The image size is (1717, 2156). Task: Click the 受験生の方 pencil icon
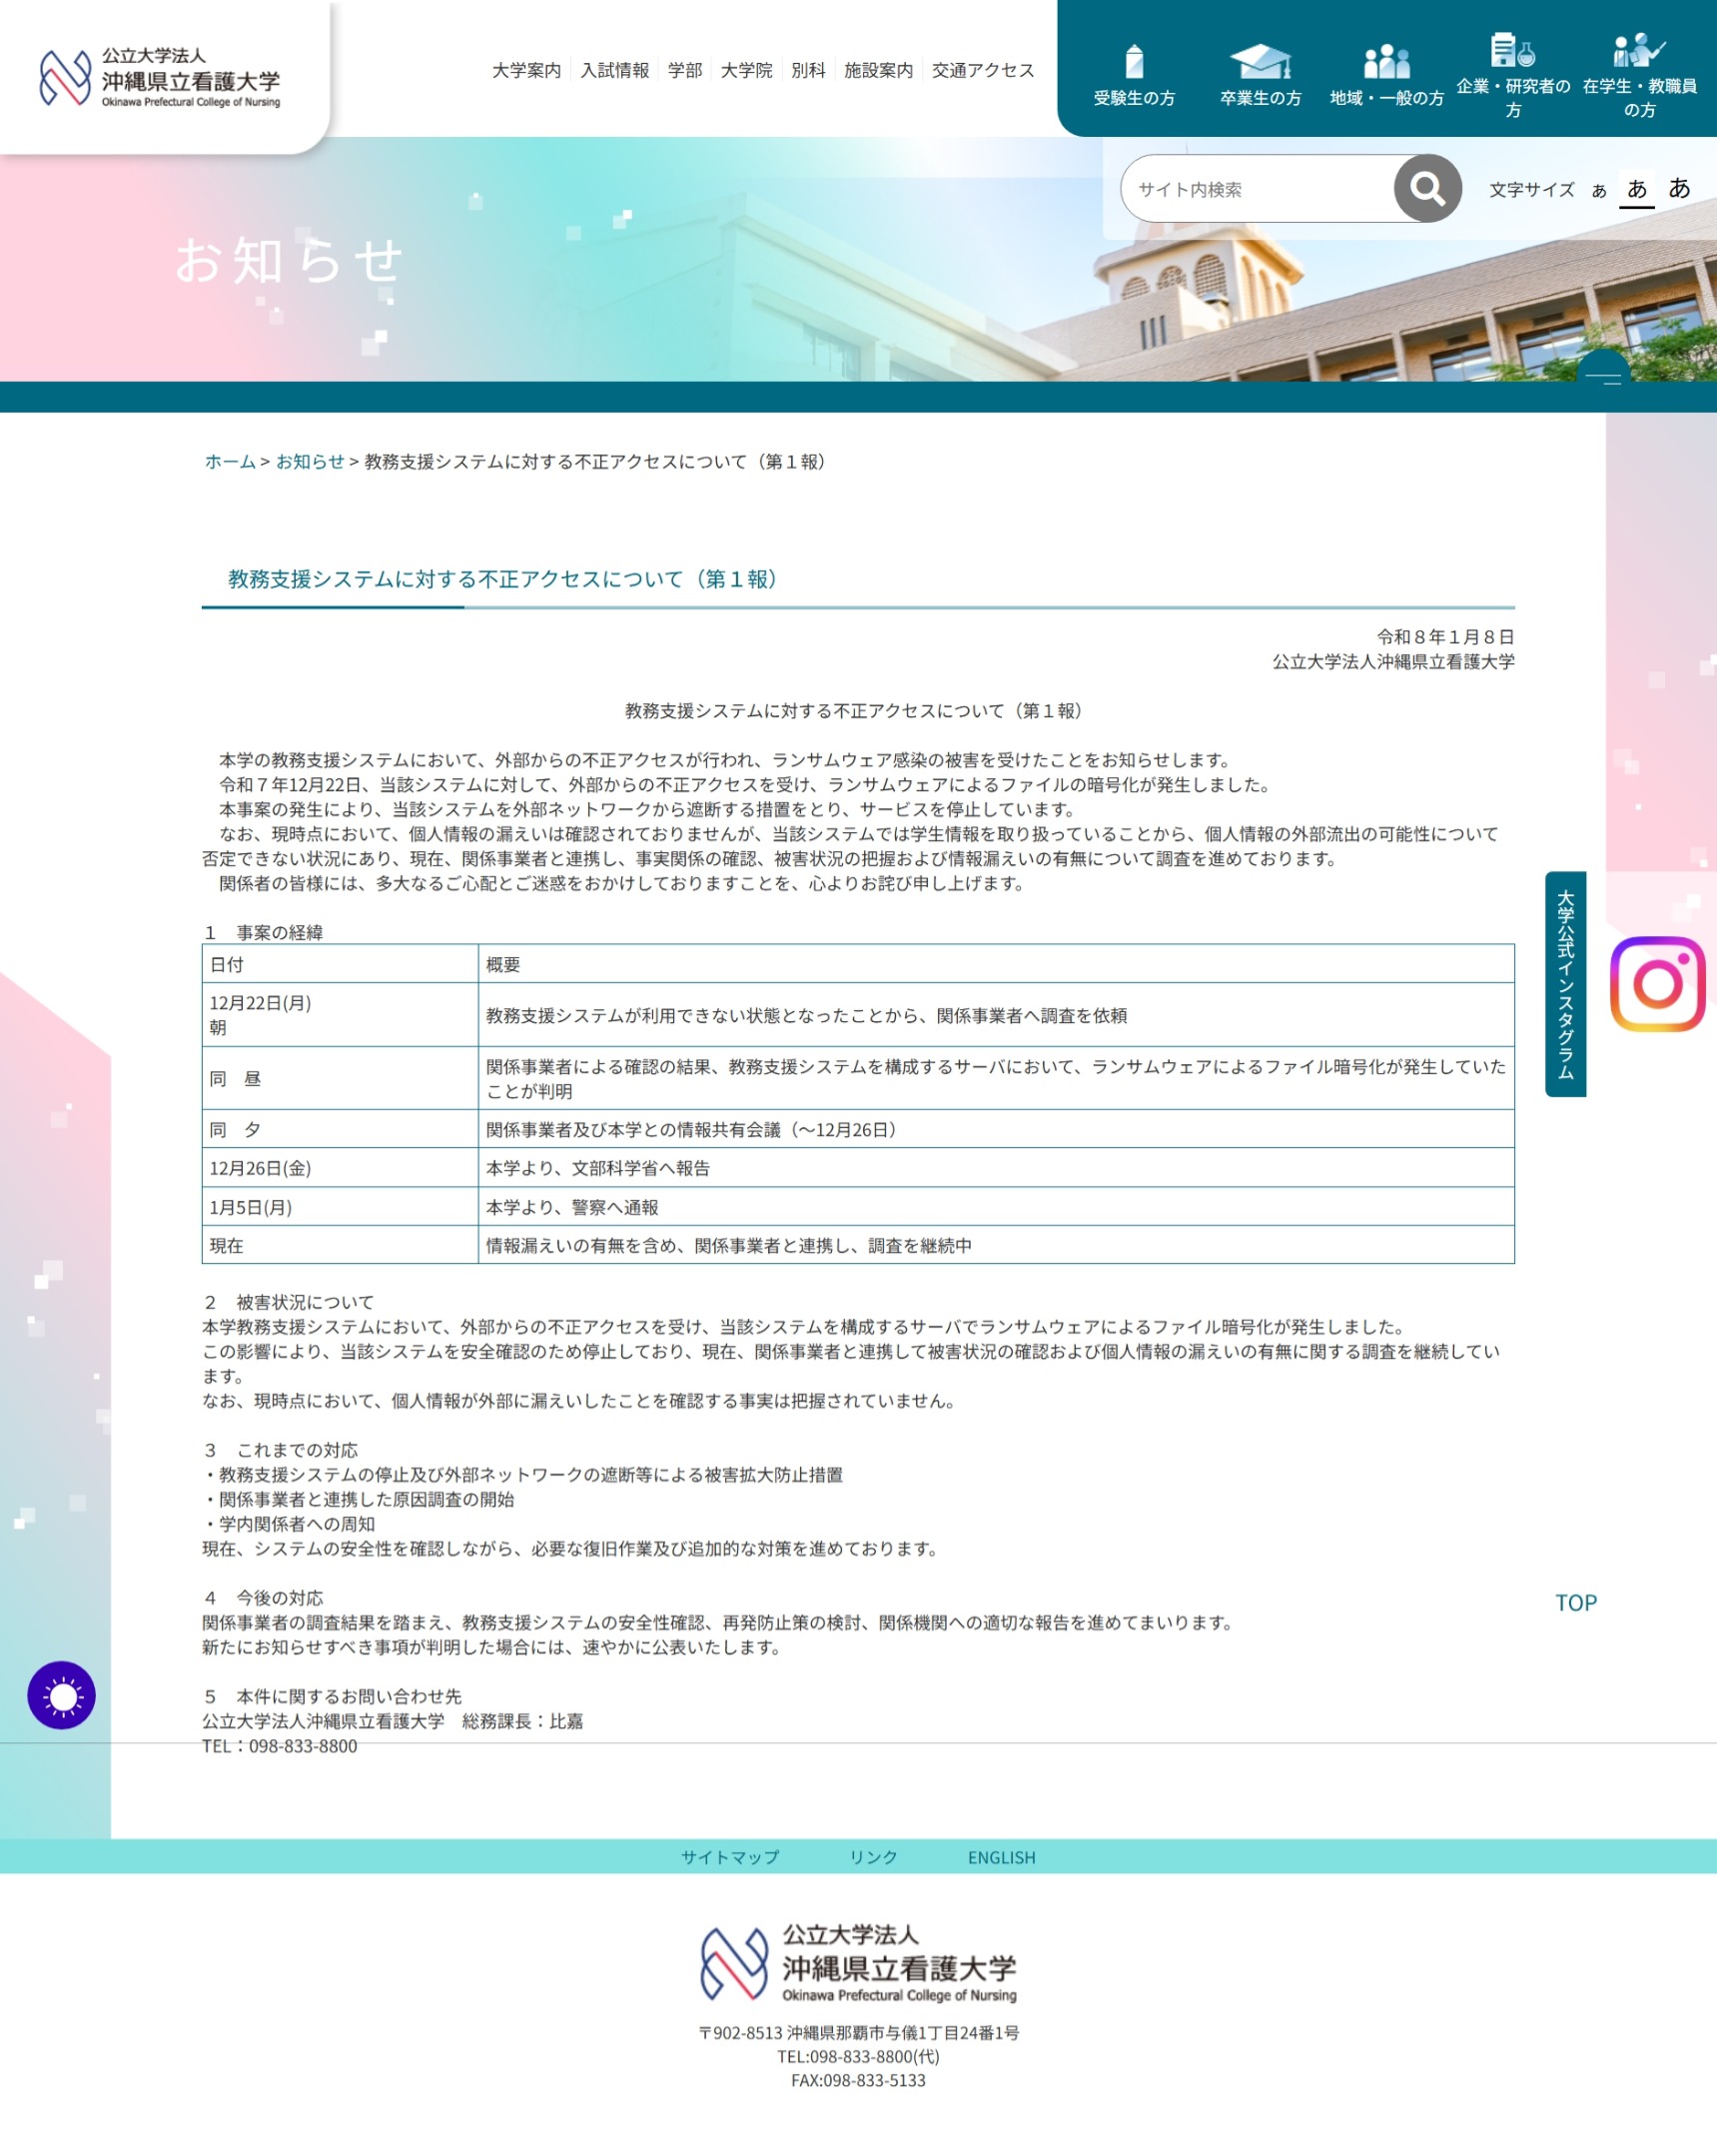(x=1133, y=62)
